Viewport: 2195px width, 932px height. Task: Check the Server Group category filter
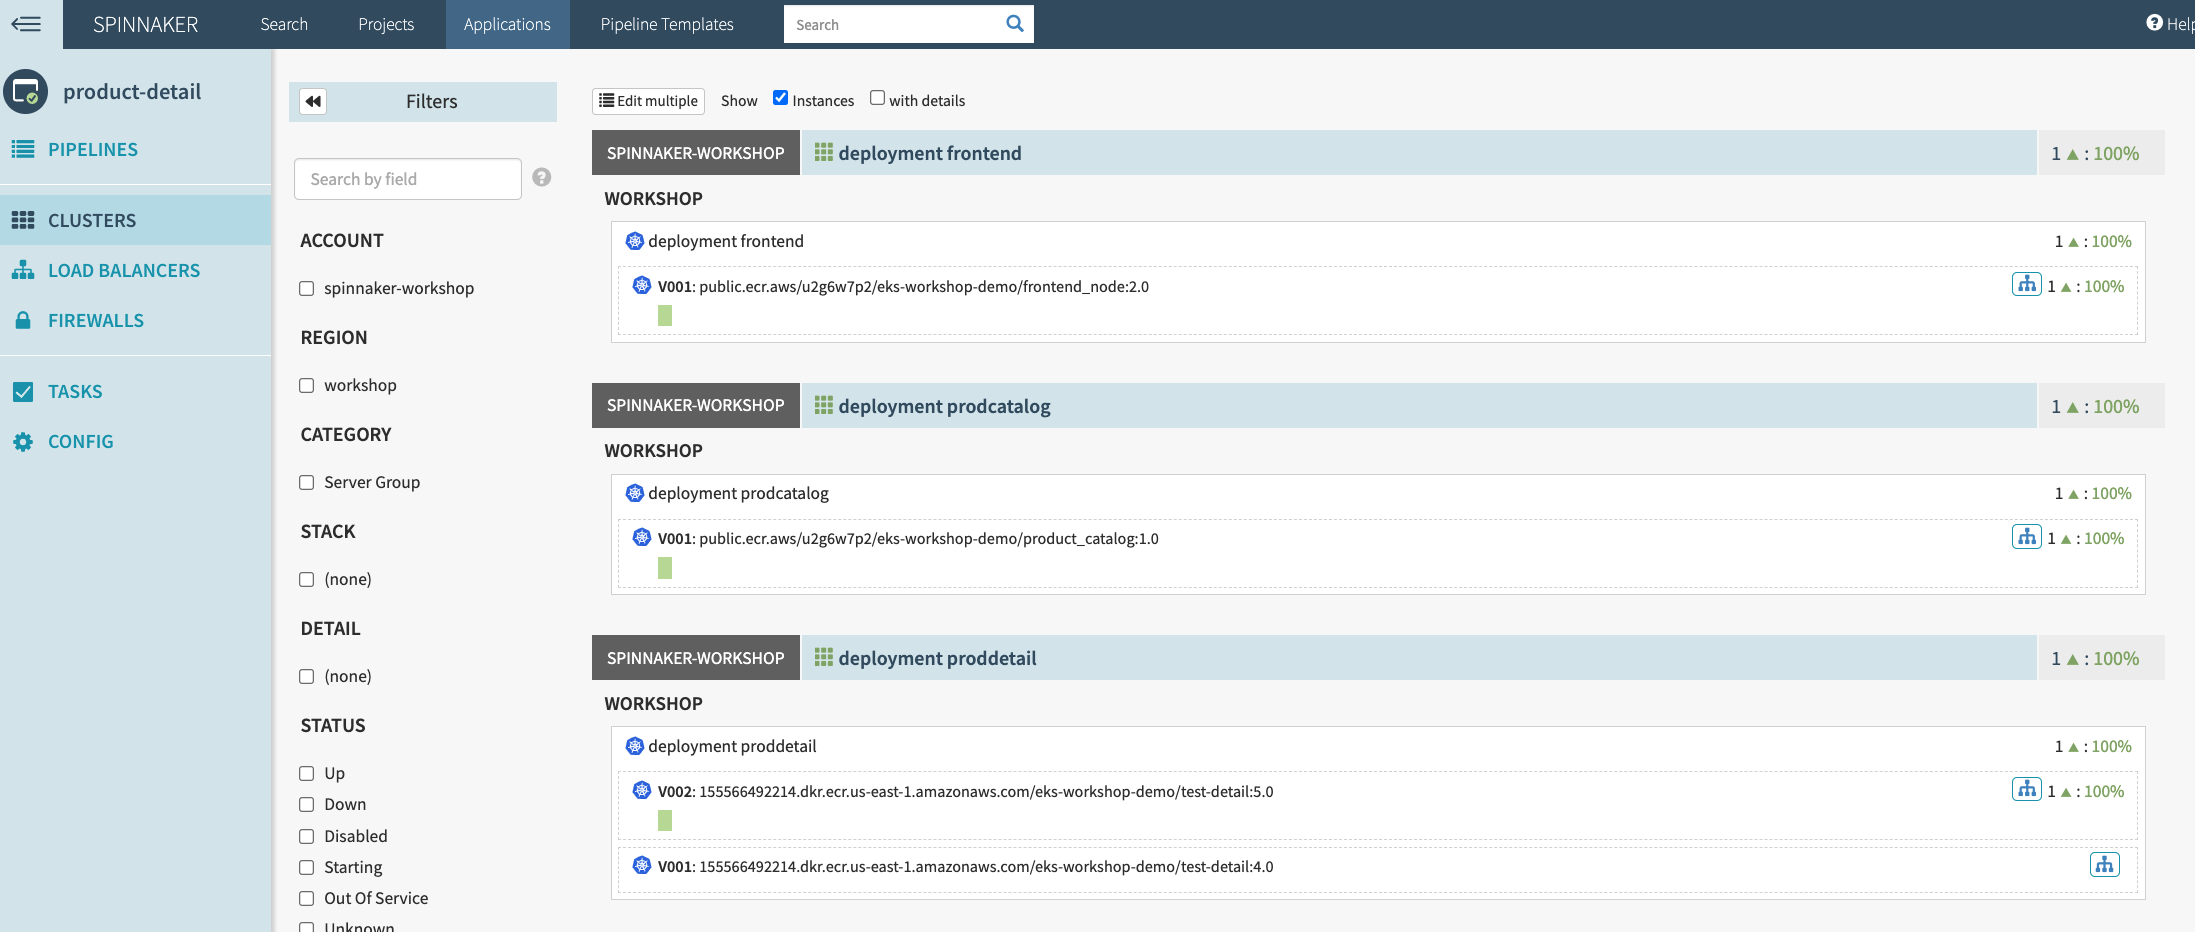point(306,482)
